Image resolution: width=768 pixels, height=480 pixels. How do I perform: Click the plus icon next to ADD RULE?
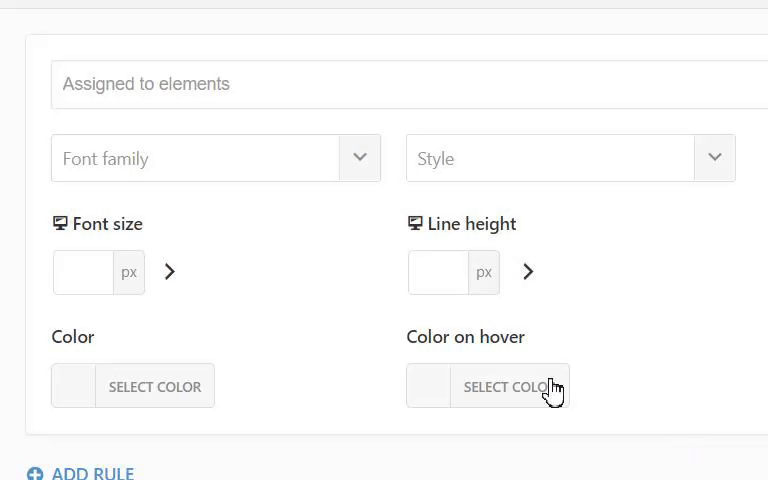(x=35, y=473)
